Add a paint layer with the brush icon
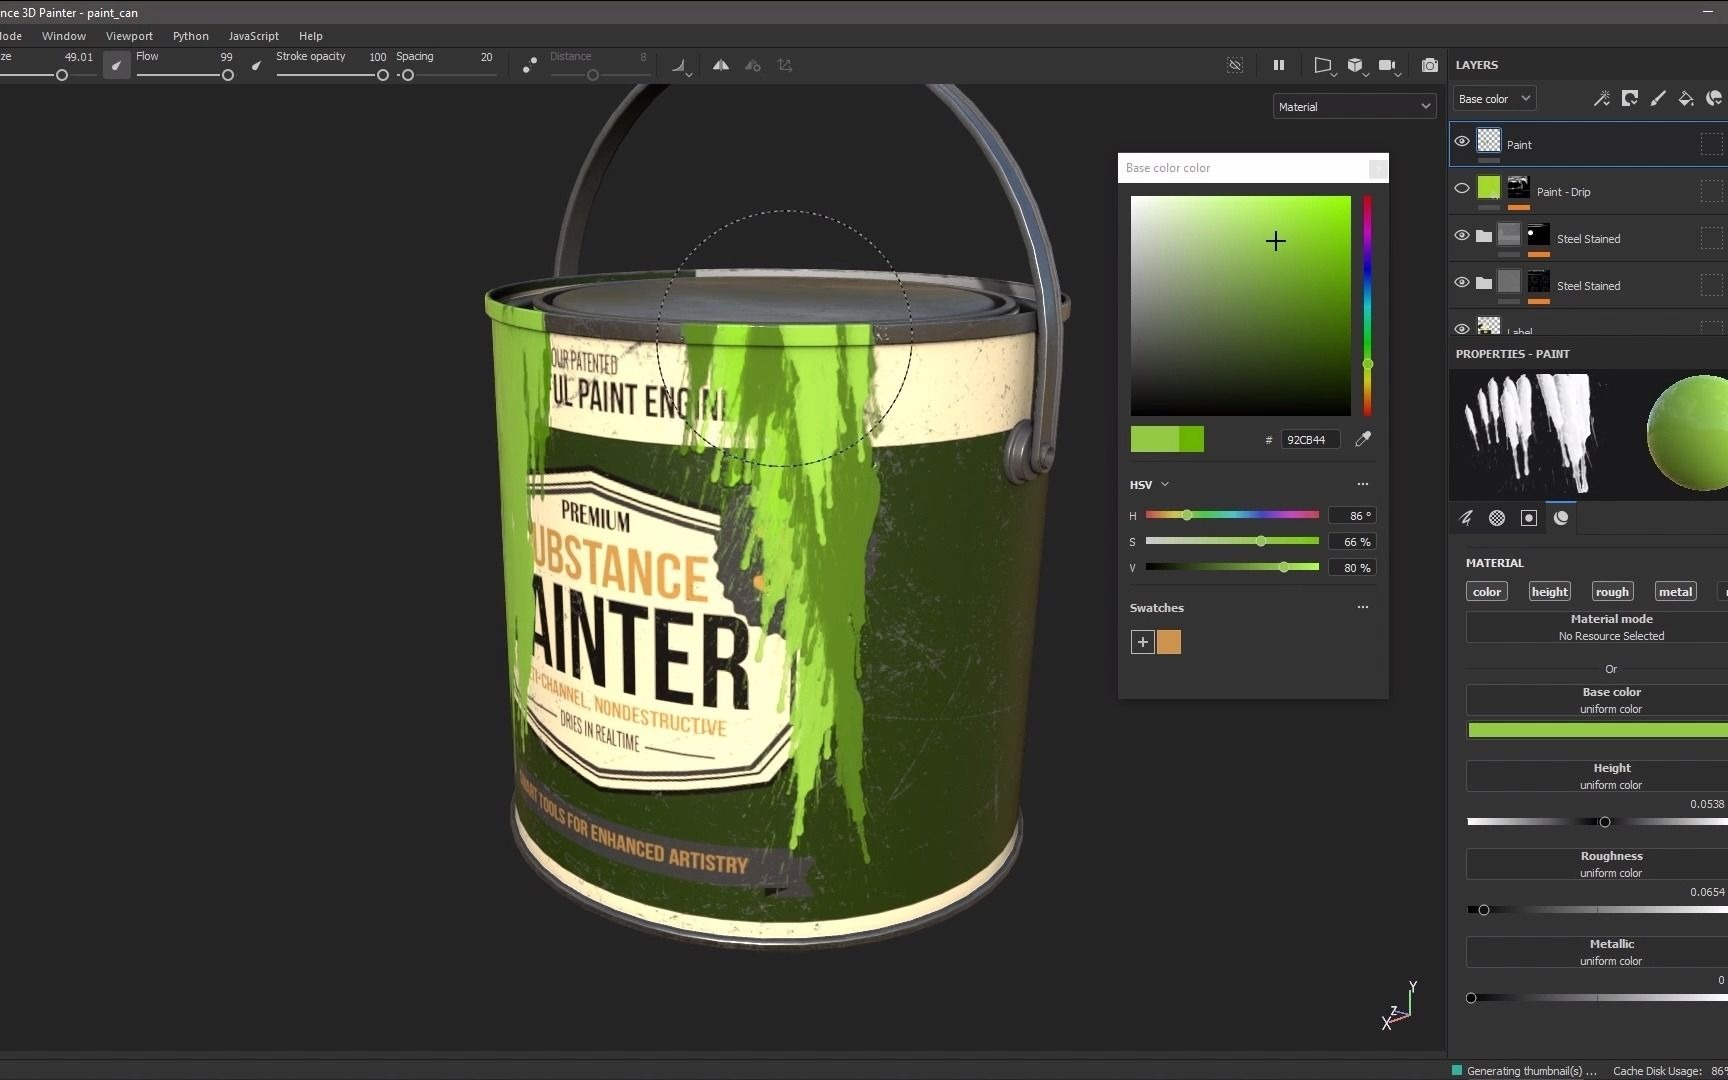The width and height of the screenshot is (1728, 1080). coord(1657,98)
